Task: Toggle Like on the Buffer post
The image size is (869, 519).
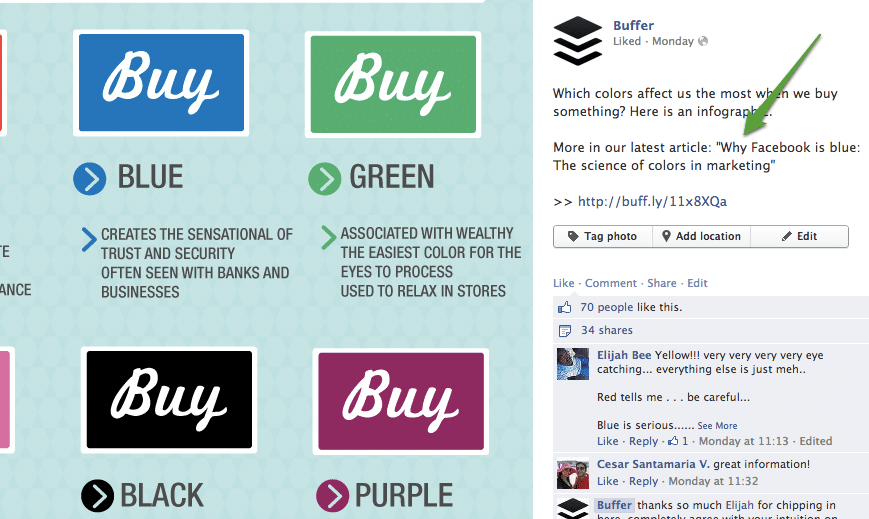Action: (564, 283)
